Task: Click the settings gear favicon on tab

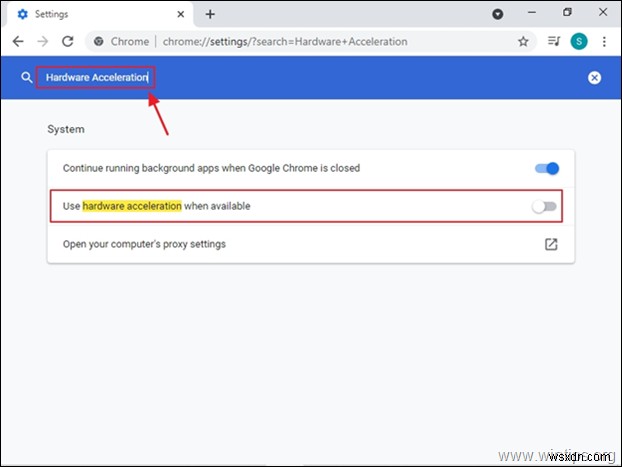Action: pos(23,14)
